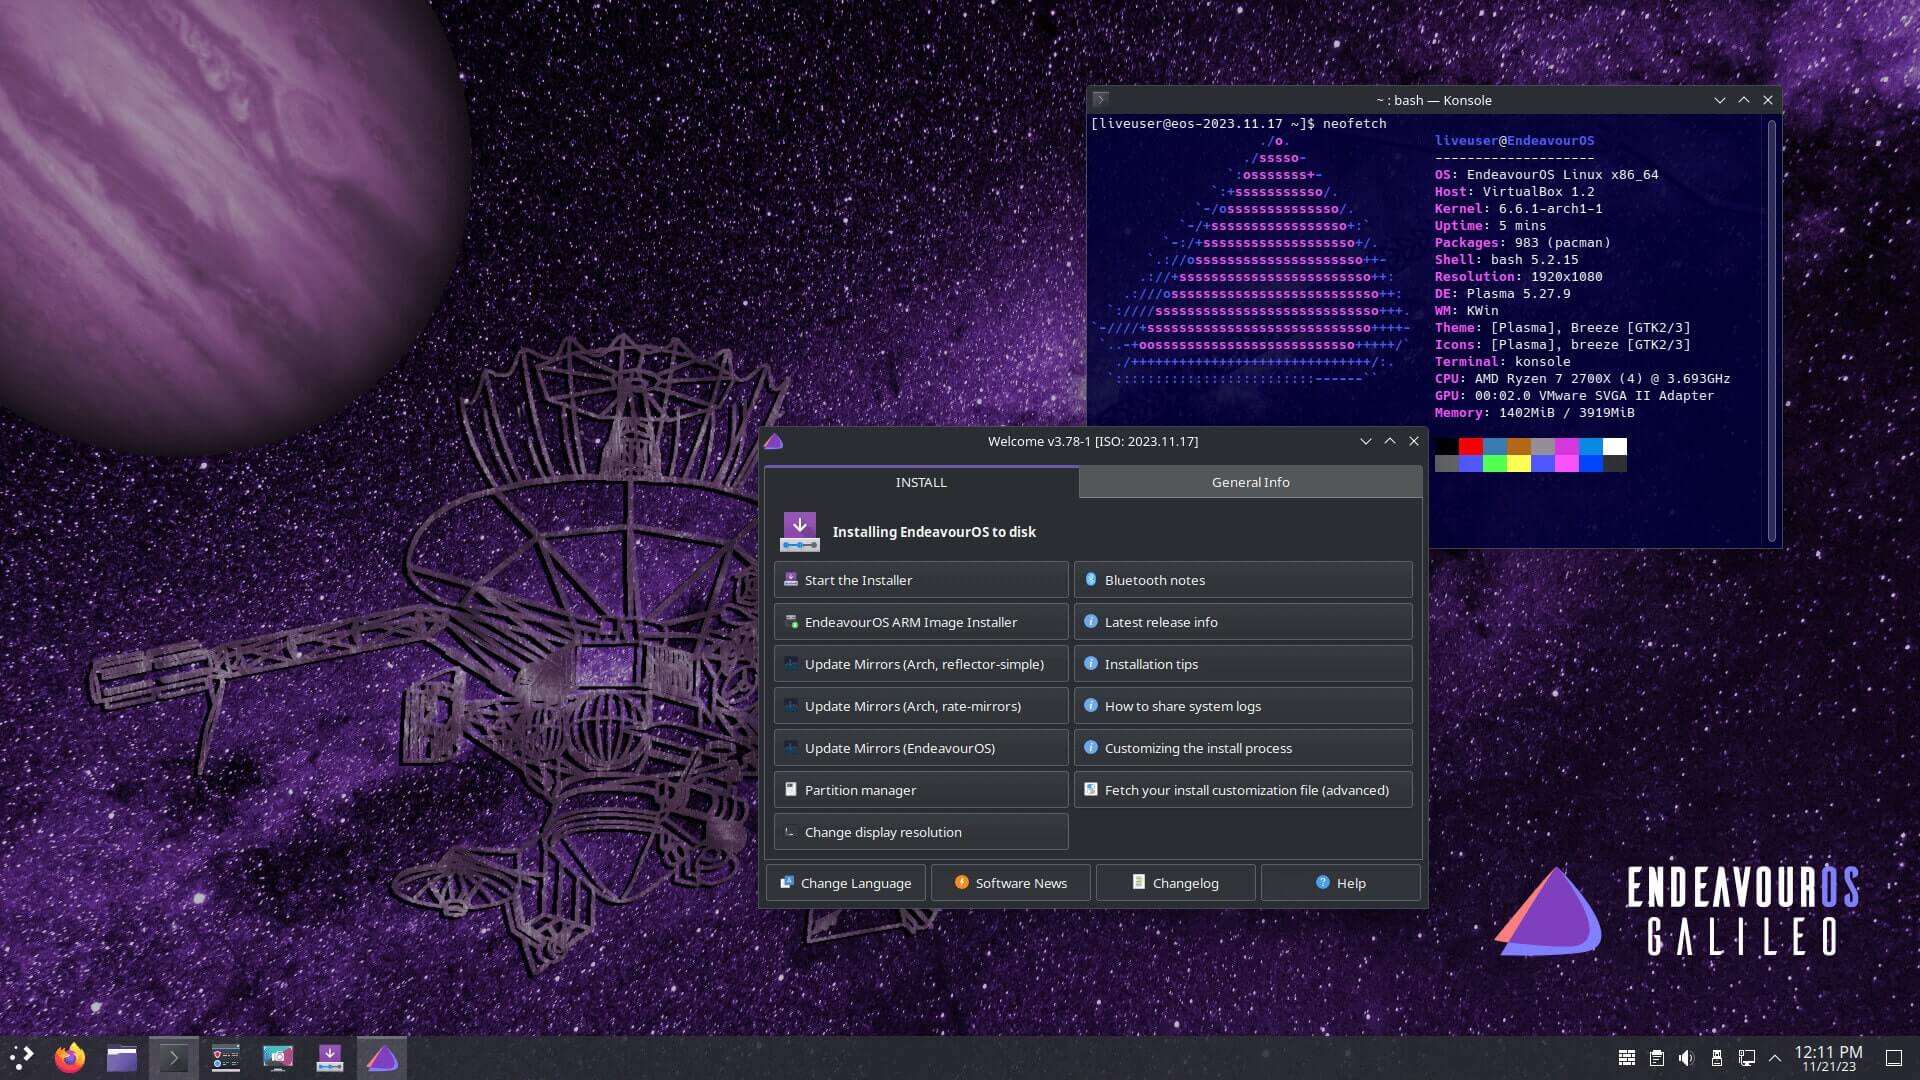Click the Customizing the install process icon

[x=1091, y=748]
